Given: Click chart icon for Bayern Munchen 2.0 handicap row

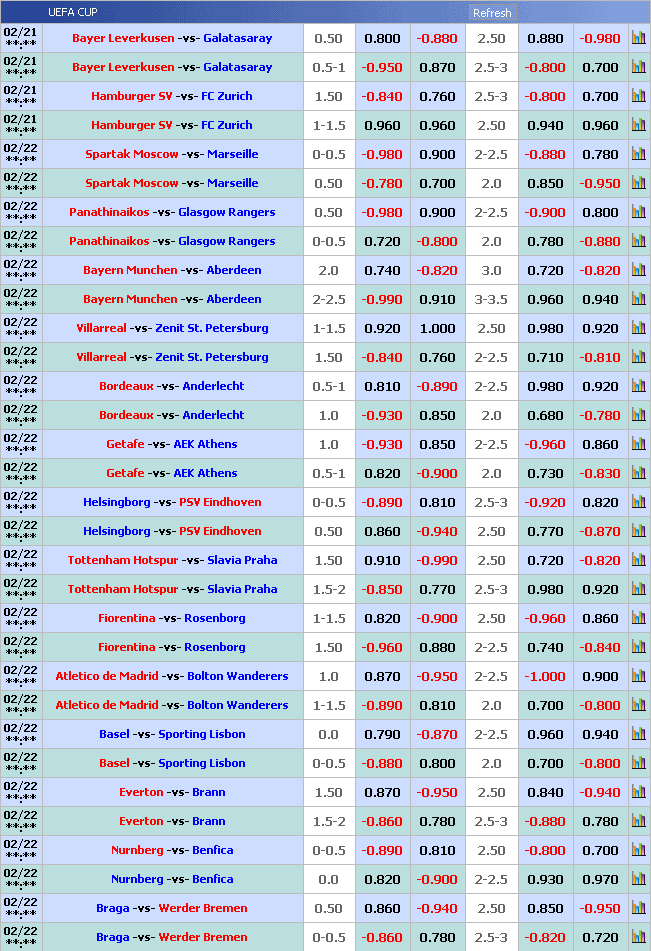Looking at the screenshot, I should pos(638,271).
